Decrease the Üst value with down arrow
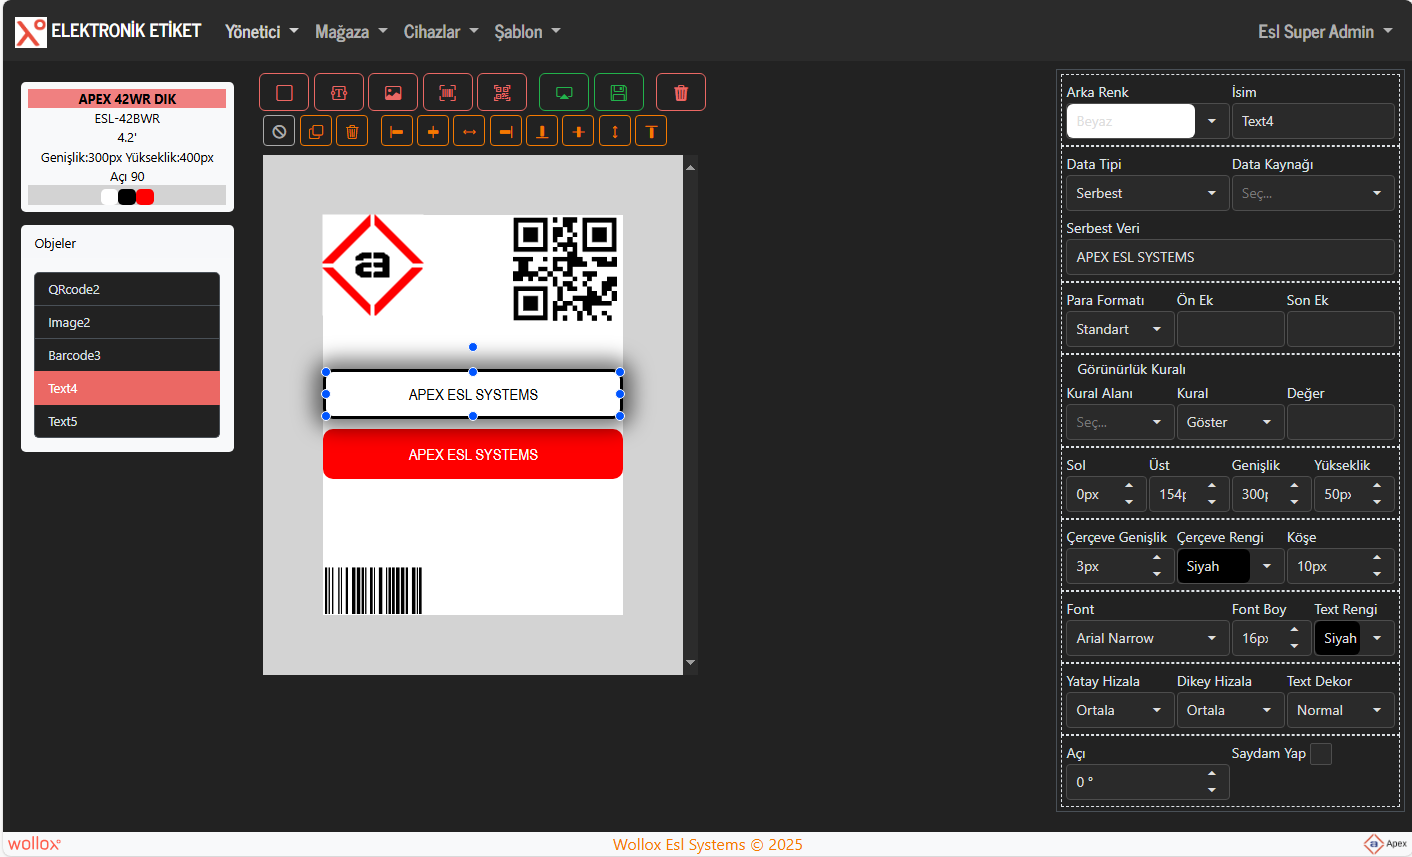This screenshot has width=1412, height=857. click(1212, 502)
